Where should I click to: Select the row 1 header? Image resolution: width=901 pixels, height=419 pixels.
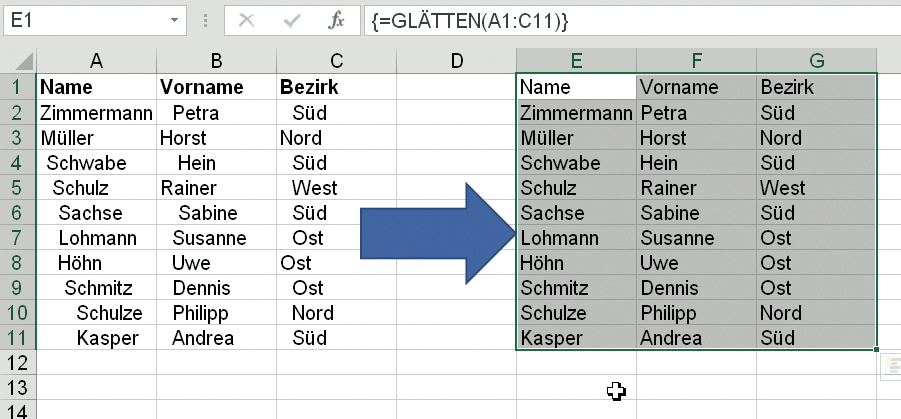[17, 87]
